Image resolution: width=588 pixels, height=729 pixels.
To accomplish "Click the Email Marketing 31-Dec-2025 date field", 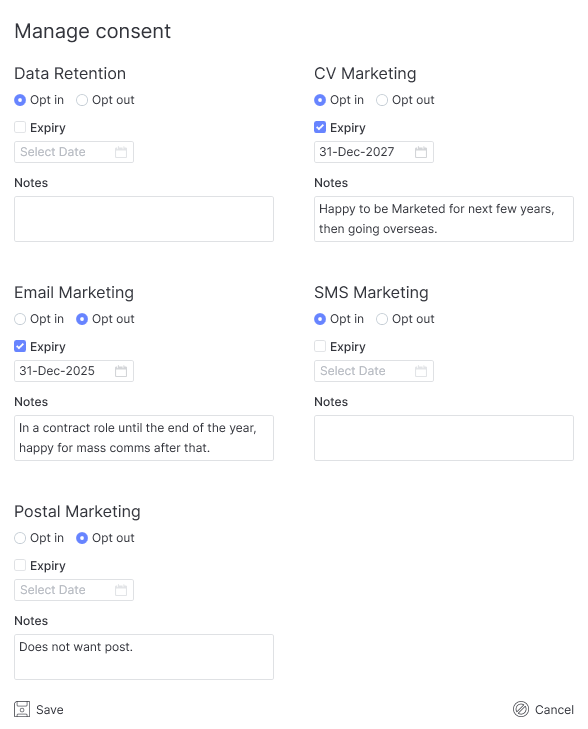I will [x=74, y=371].
